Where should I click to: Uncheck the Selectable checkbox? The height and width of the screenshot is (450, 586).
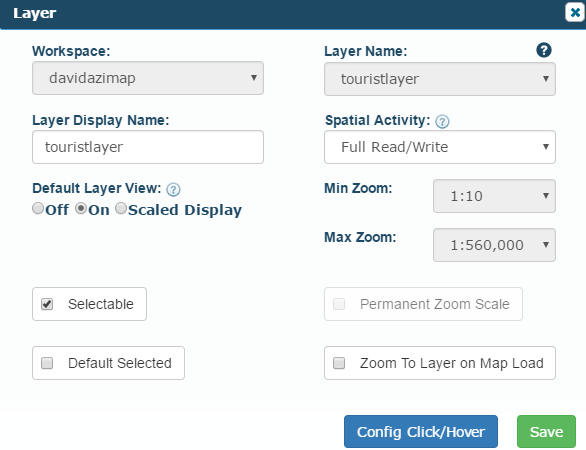pos(47,304)
